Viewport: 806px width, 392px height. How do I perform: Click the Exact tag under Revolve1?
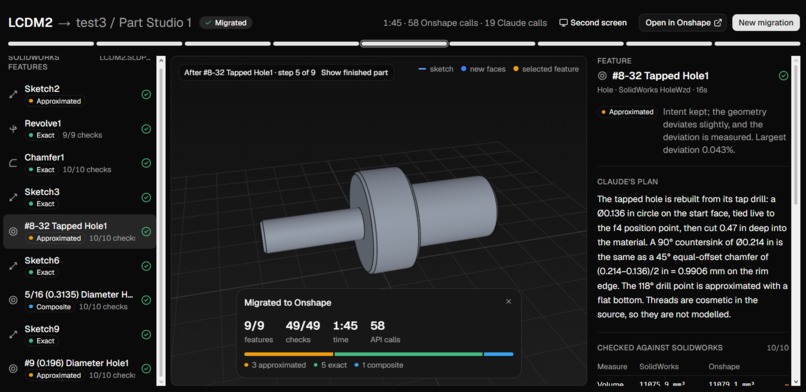pos(42,135)
